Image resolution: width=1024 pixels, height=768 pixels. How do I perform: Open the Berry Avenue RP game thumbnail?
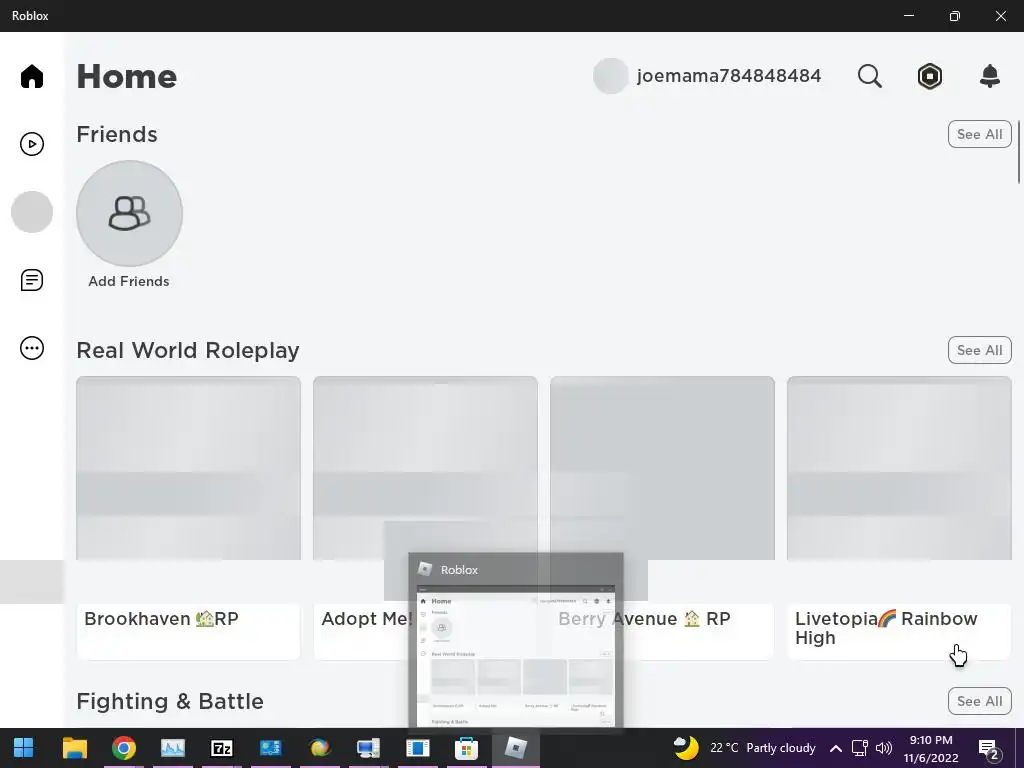coord(662,468)
